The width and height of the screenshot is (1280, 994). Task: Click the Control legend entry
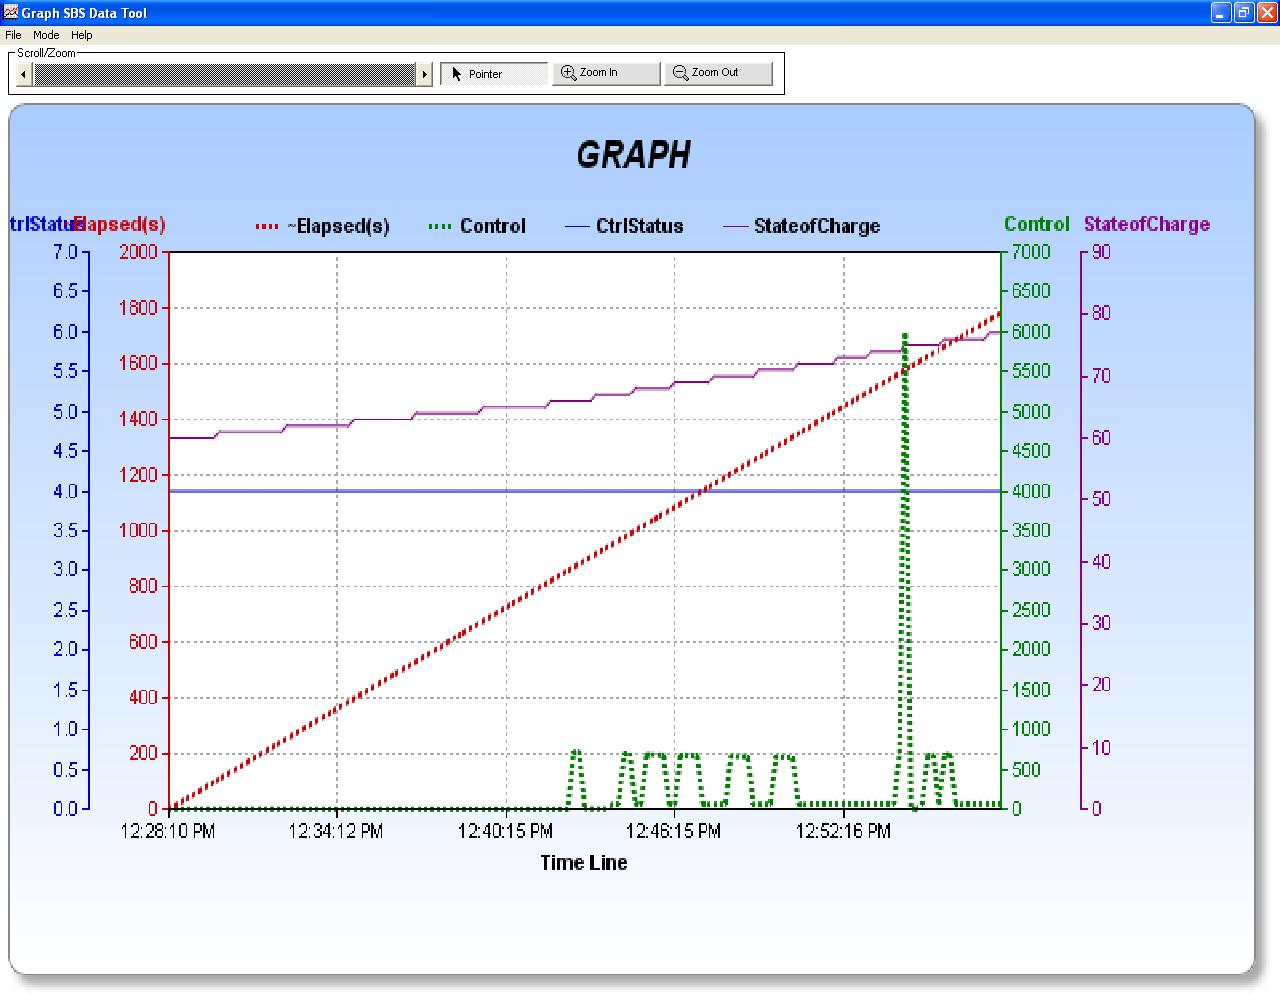tap(477, 226)
